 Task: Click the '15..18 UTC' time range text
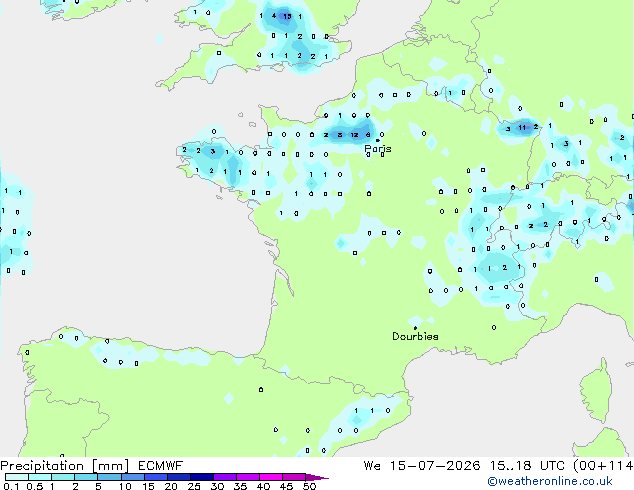click(x=527, y=466)
